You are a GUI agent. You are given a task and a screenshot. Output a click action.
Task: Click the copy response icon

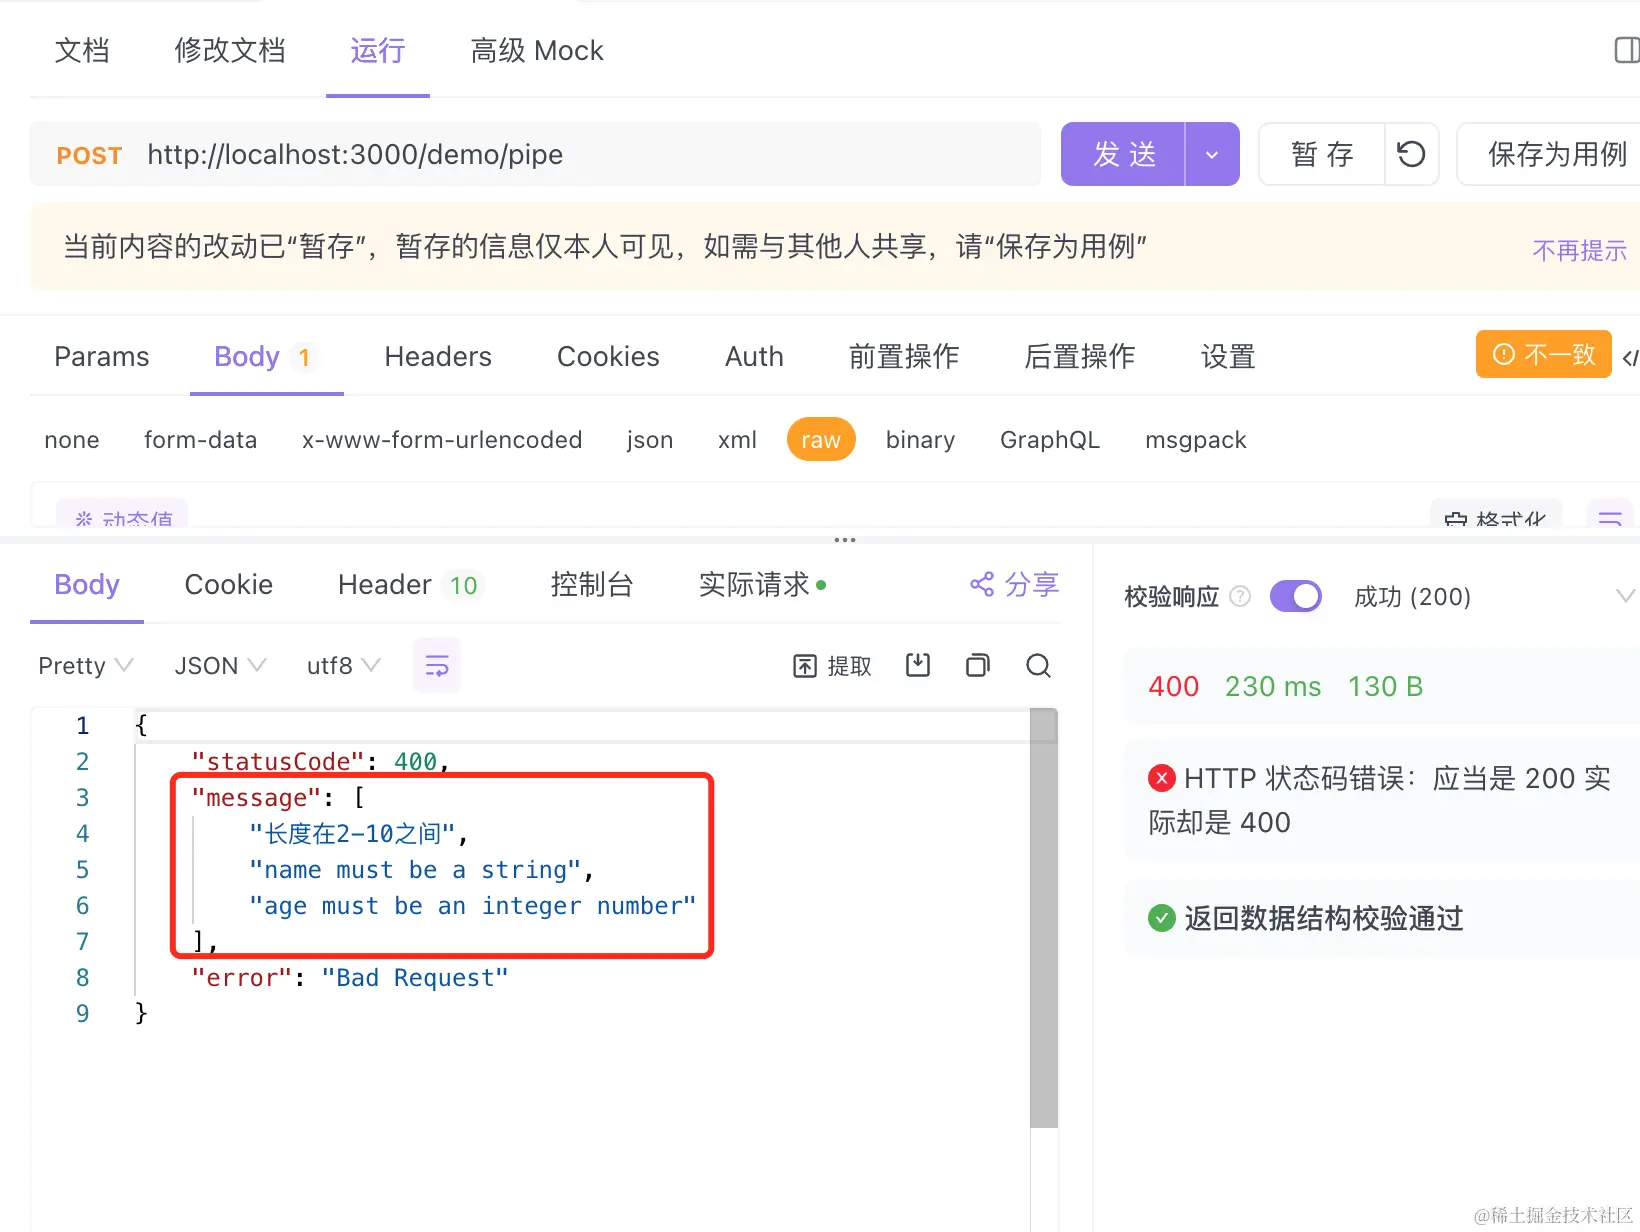pos(978,665)
